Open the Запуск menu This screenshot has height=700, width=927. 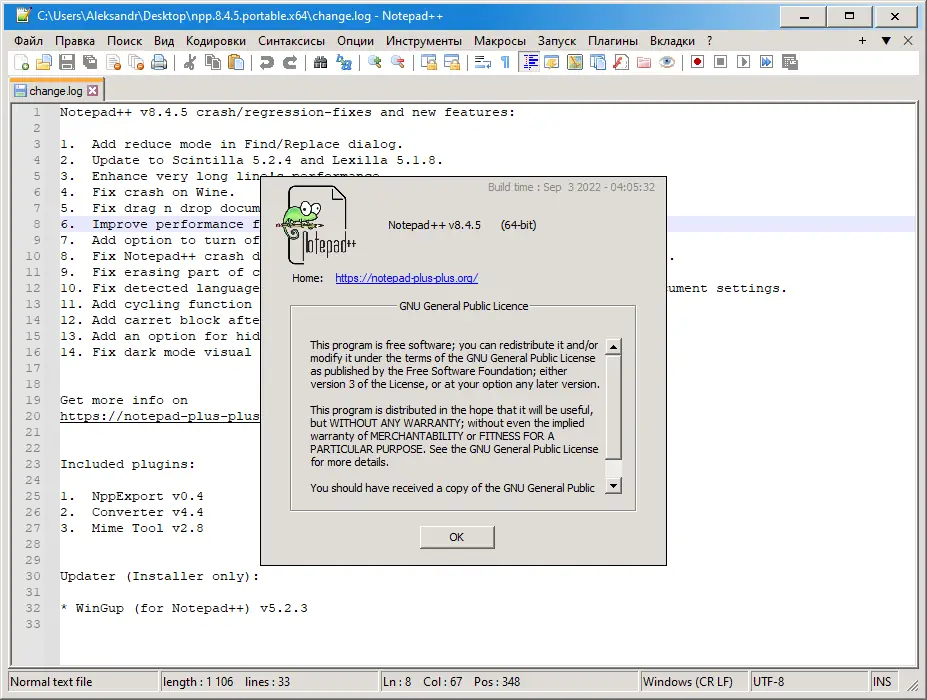coord(557,41)
